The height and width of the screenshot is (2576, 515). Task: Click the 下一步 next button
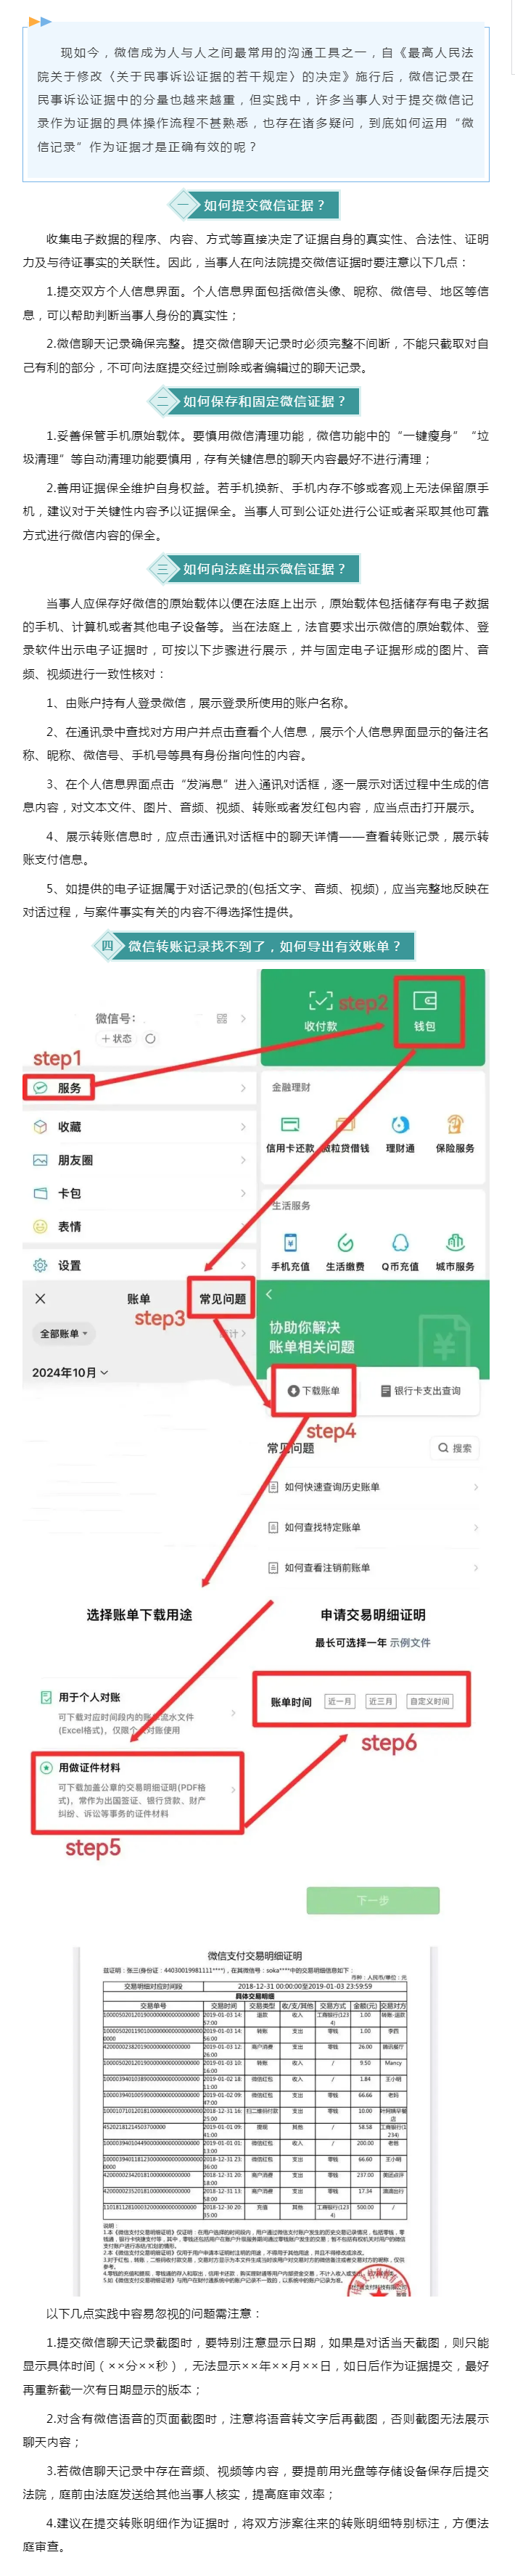373,1899
